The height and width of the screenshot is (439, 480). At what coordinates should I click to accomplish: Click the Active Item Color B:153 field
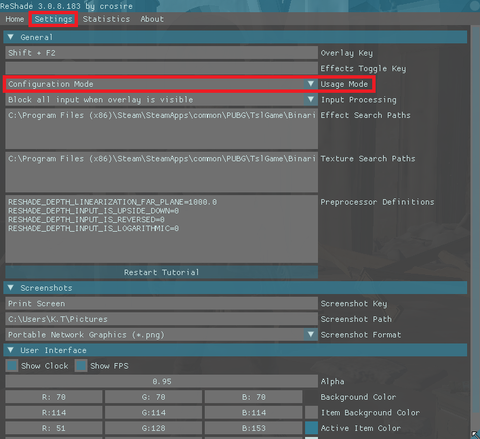point(253,428)
